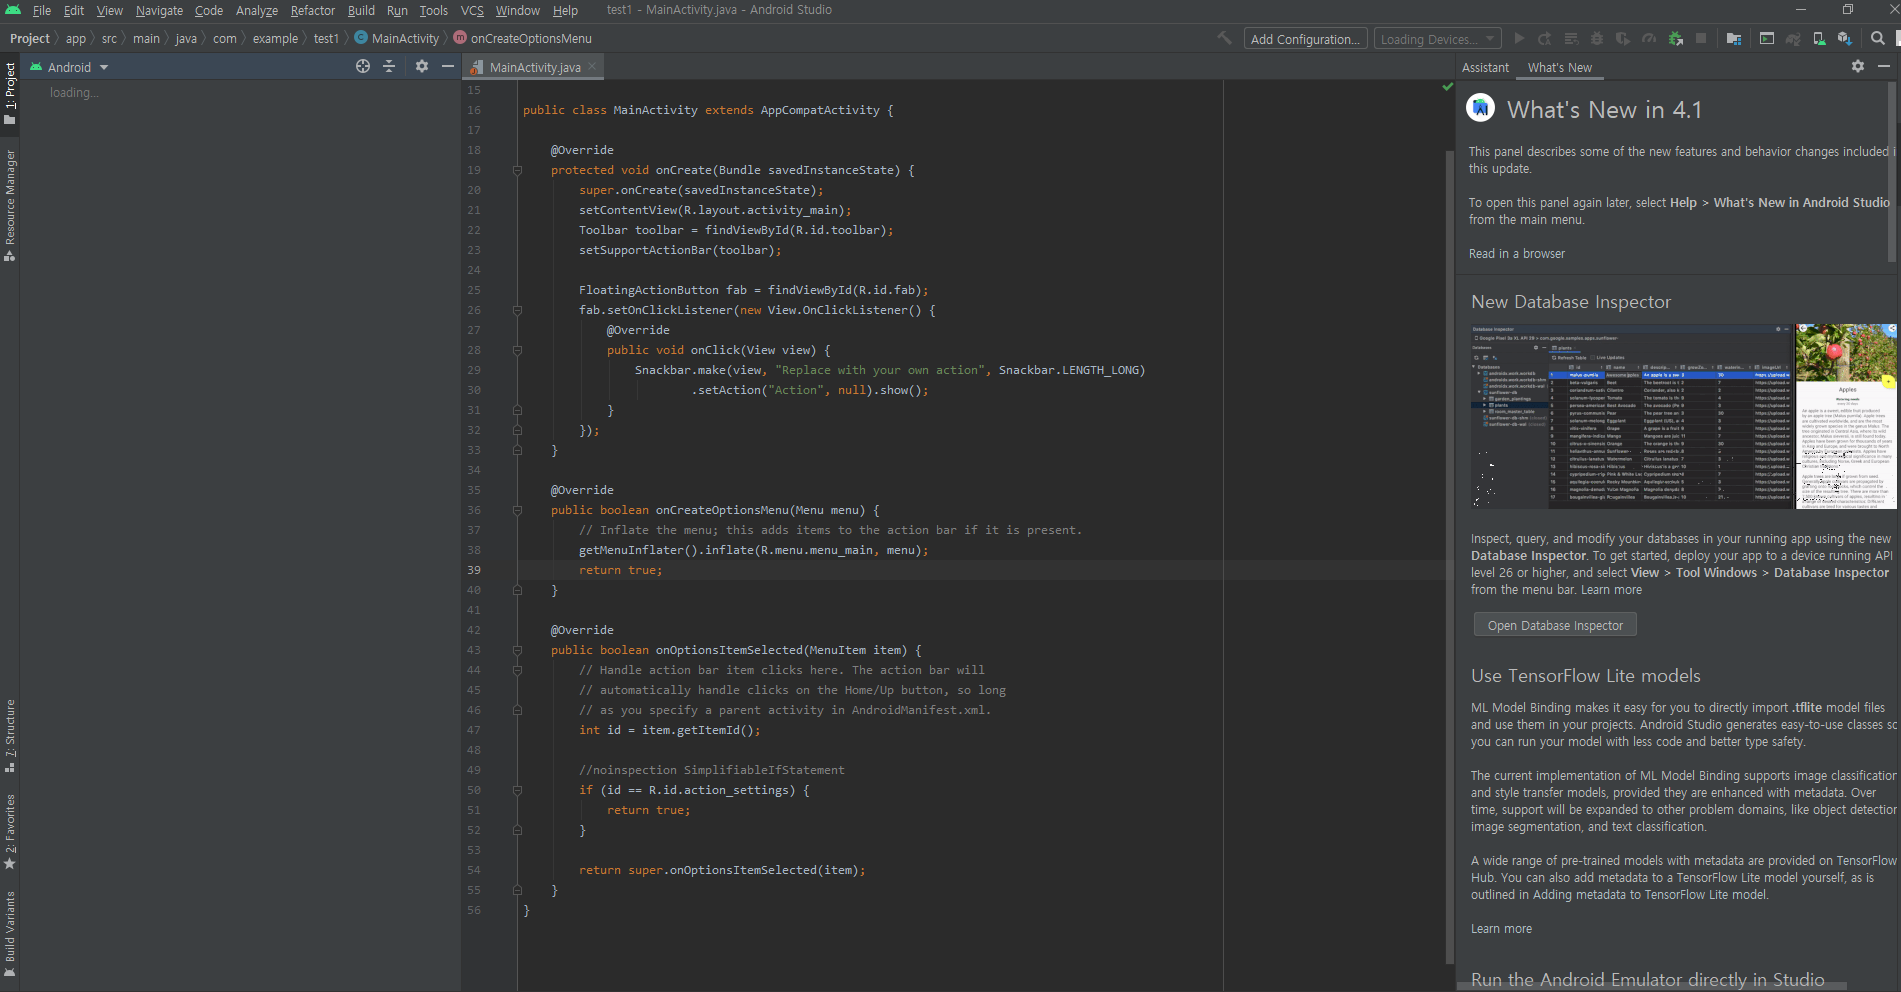Open the Build menu
Screen dimensions: 1901x992
pos(361,10)
